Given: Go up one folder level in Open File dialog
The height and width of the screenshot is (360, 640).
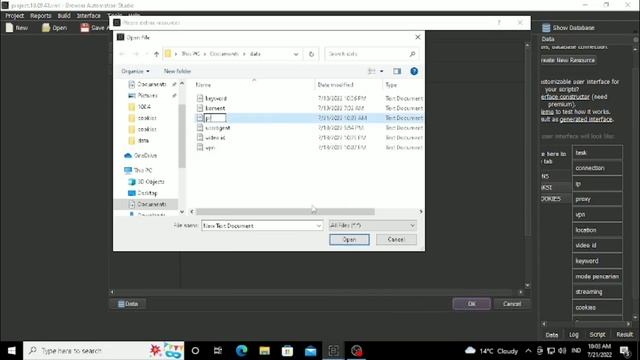Looking at the screenshot, I should coord(156,54).
